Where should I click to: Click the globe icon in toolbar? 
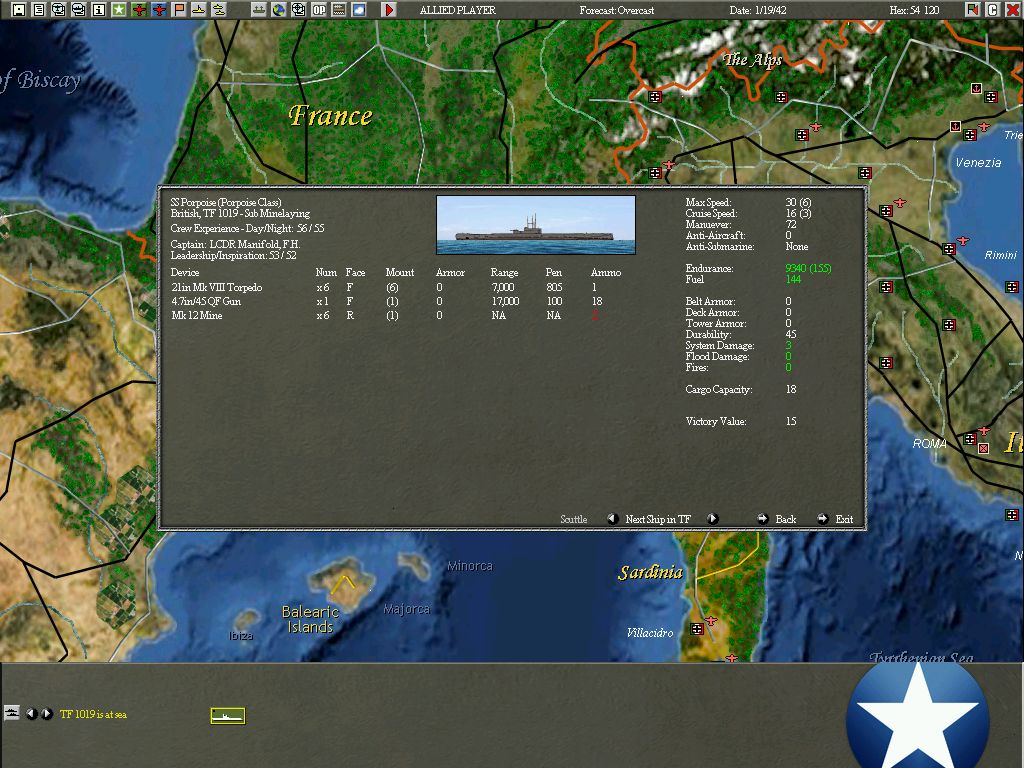point(279,10)
